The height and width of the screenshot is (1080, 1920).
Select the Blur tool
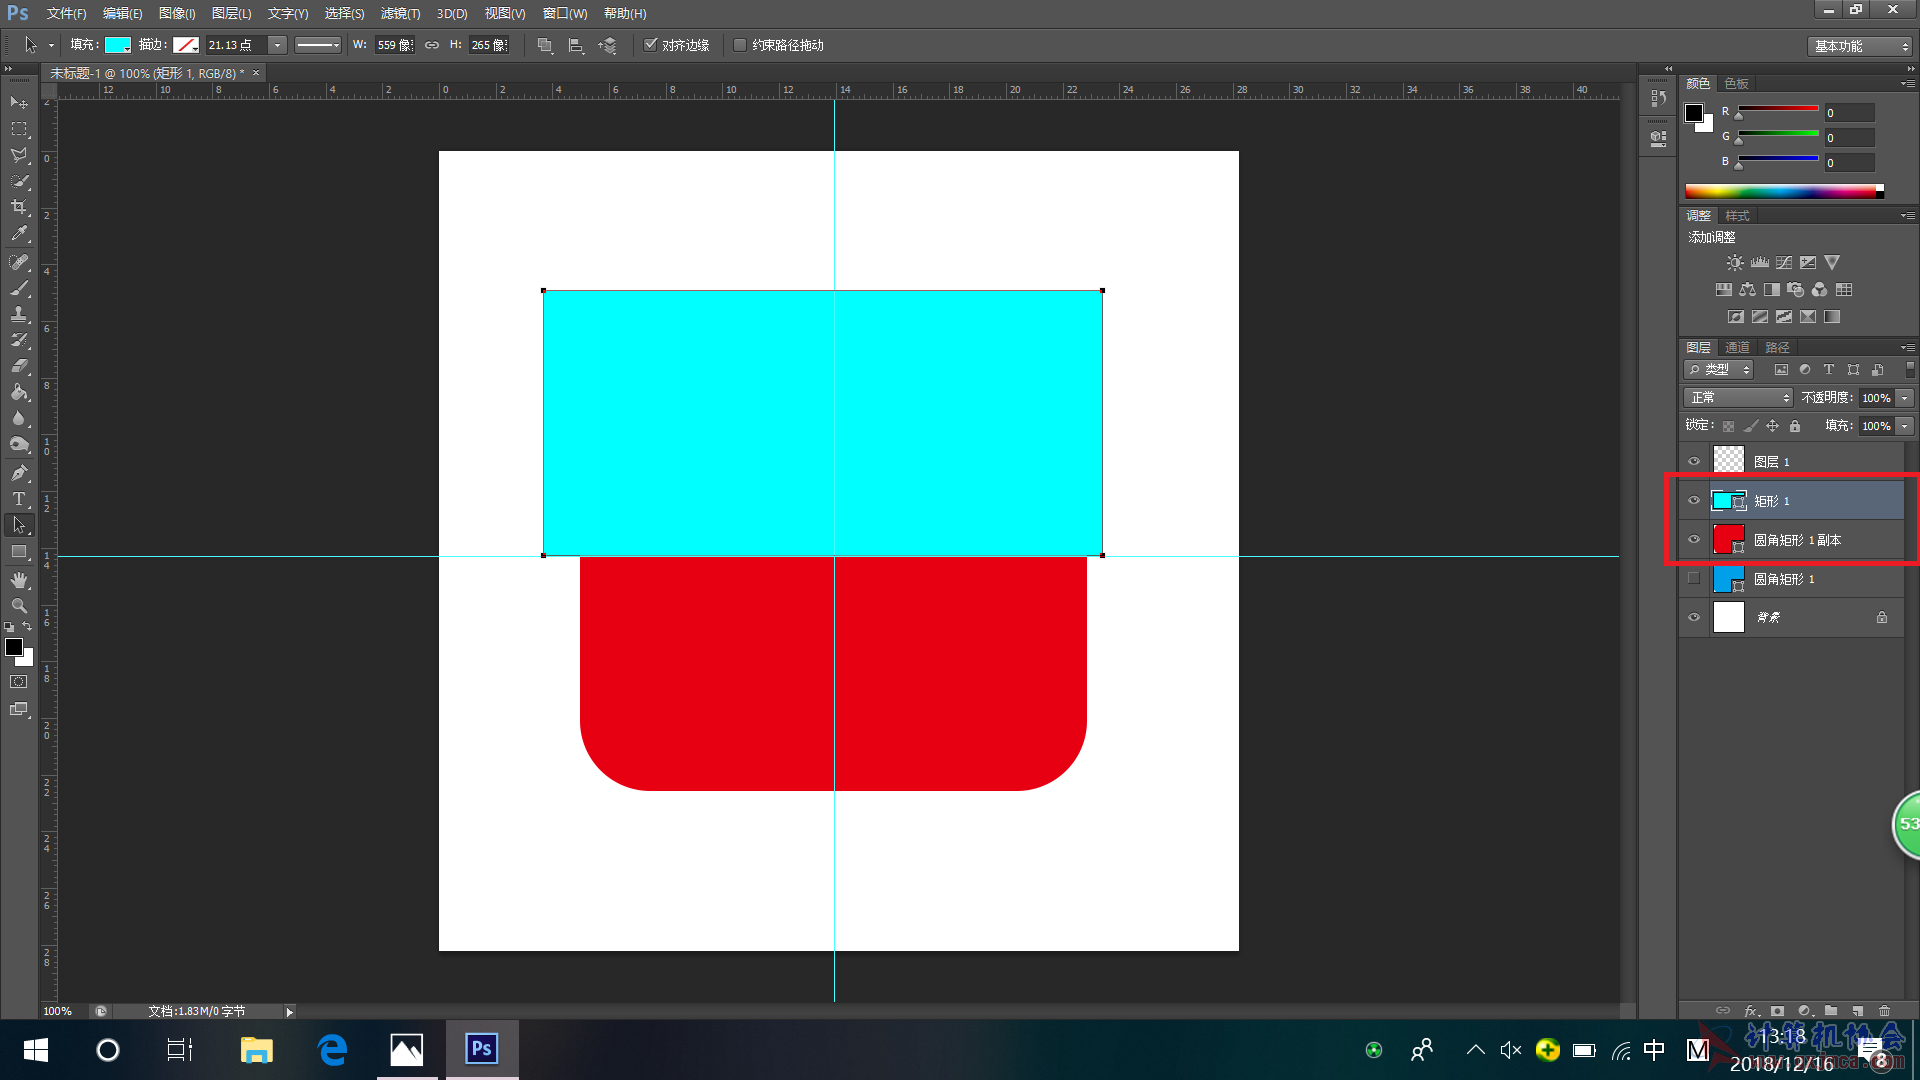click(x=19, y=418)
